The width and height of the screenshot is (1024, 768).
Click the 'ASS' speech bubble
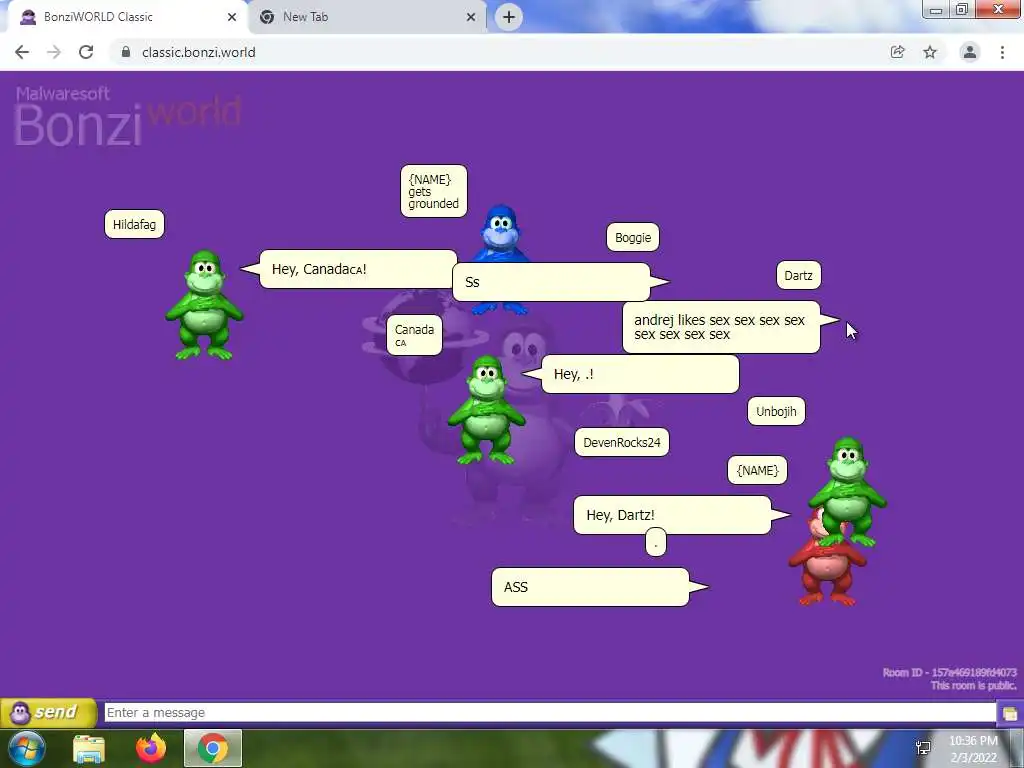click(590, 587)
